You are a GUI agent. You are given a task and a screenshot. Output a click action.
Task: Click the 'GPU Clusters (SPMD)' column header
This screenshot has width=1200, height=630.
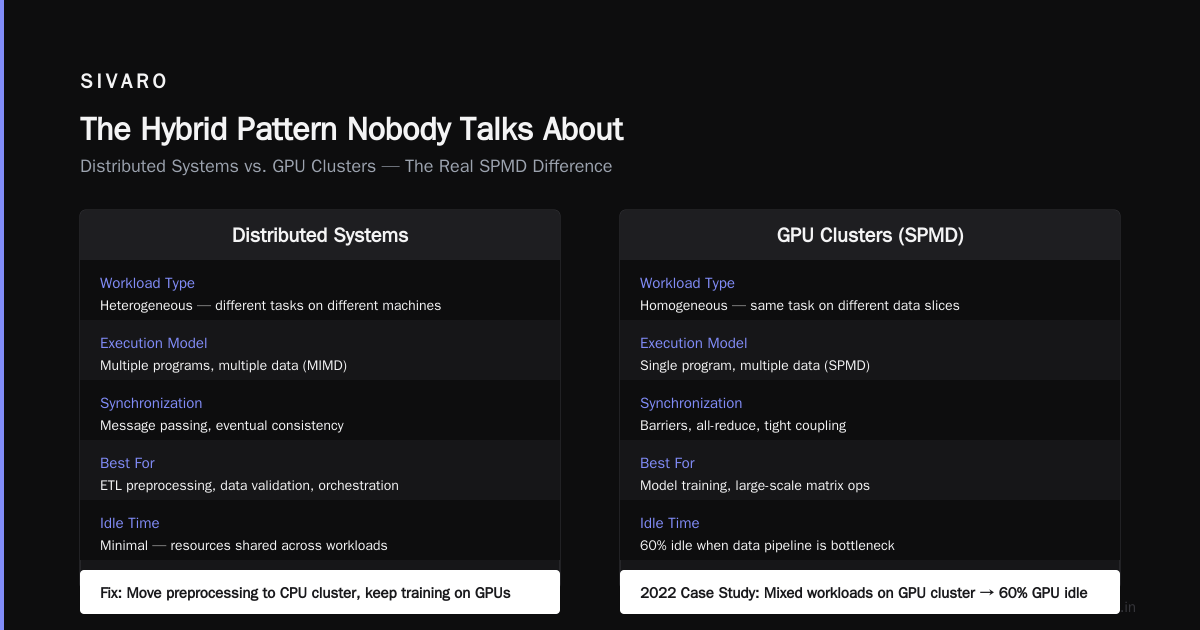click(x=870, y=235)
